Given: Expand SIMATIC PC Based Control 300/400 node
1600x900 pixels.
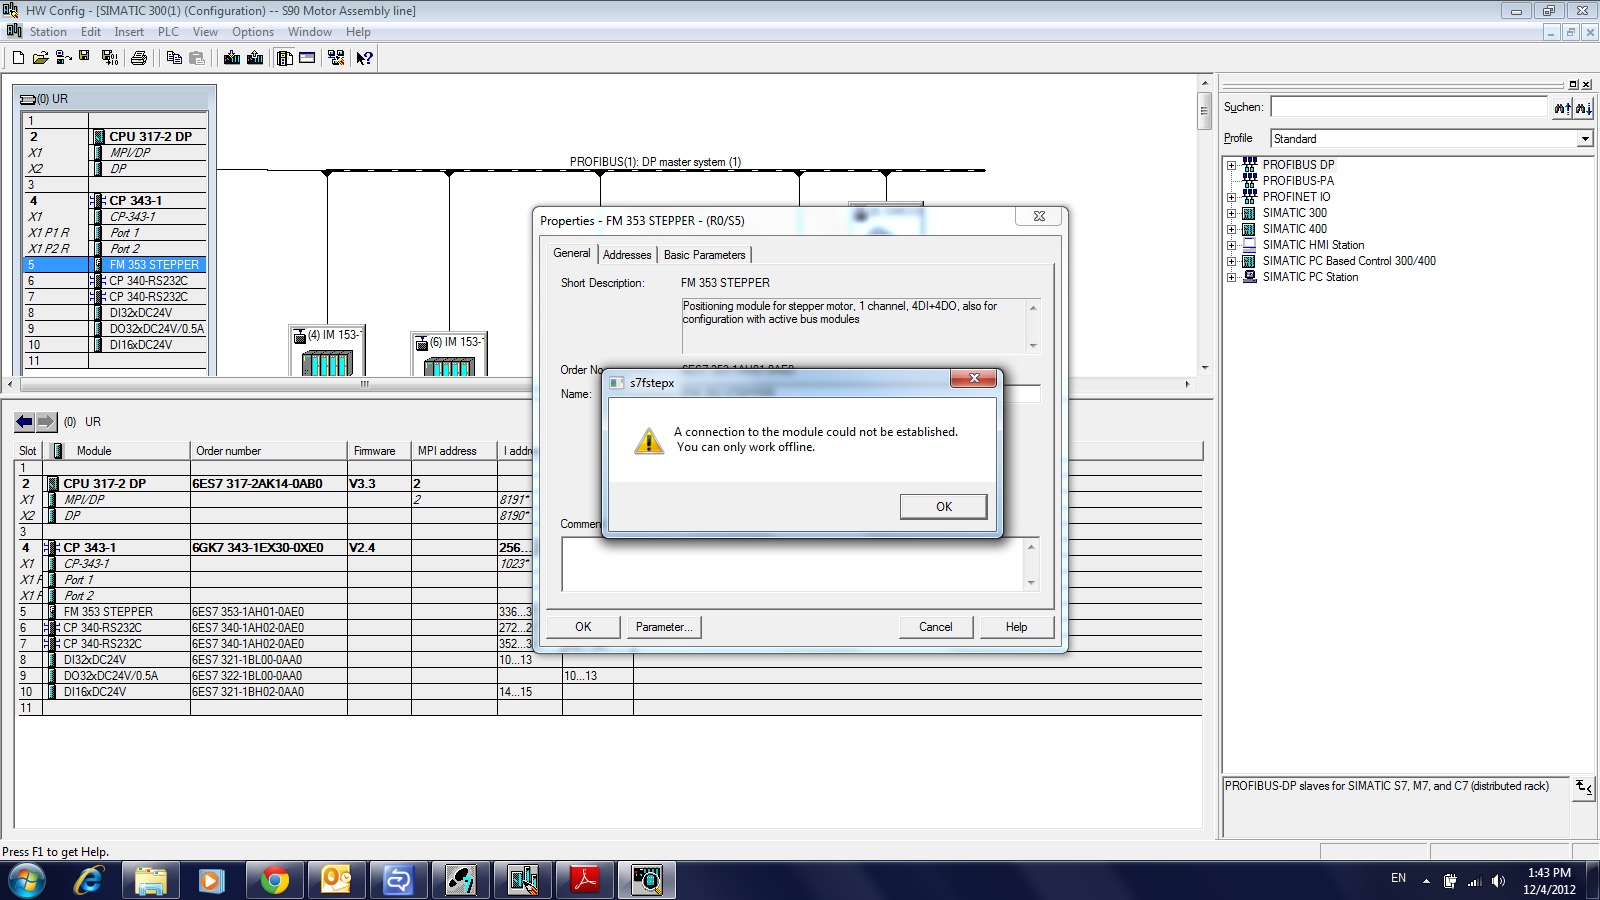Looking at the screenshot, I should tap(1232, 261).
